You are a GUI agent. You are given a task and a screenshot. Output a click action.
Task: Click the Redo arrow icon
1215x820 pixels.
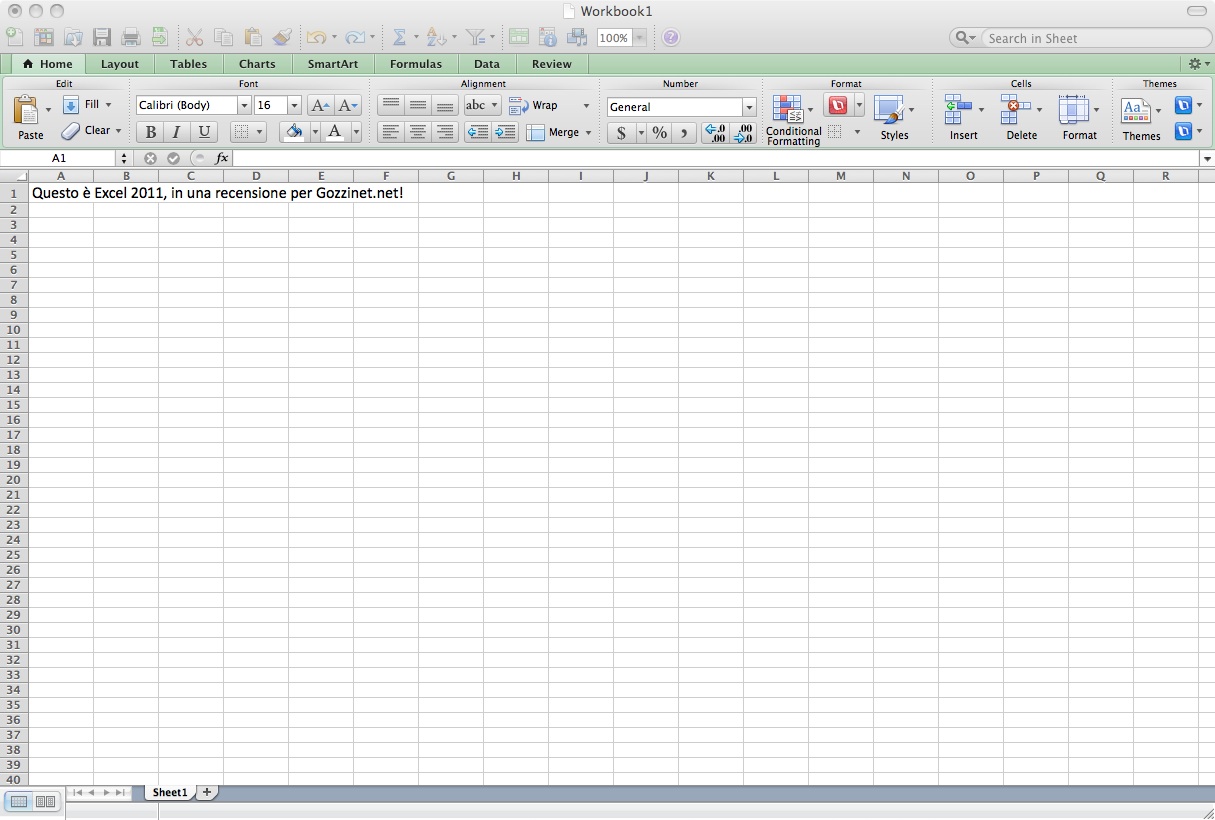tap(354, 38)
